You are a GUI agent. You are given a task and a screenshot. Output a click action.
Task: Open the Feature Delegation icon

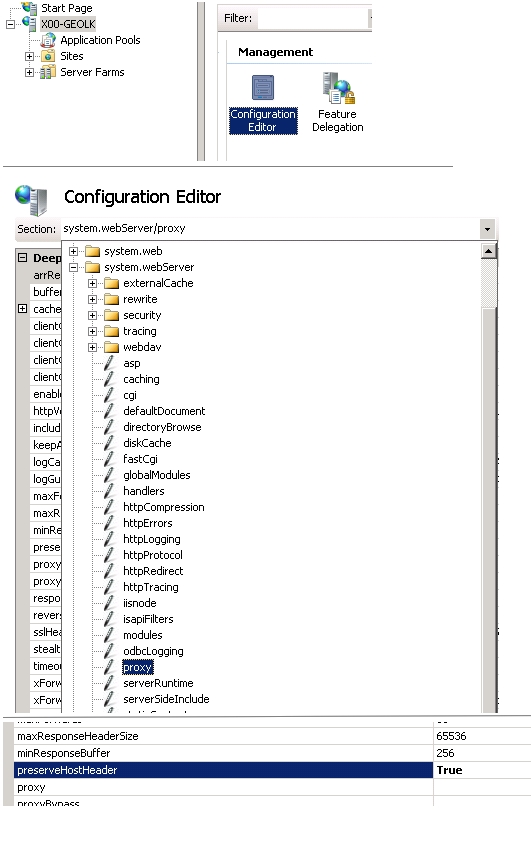click(338, 103)
